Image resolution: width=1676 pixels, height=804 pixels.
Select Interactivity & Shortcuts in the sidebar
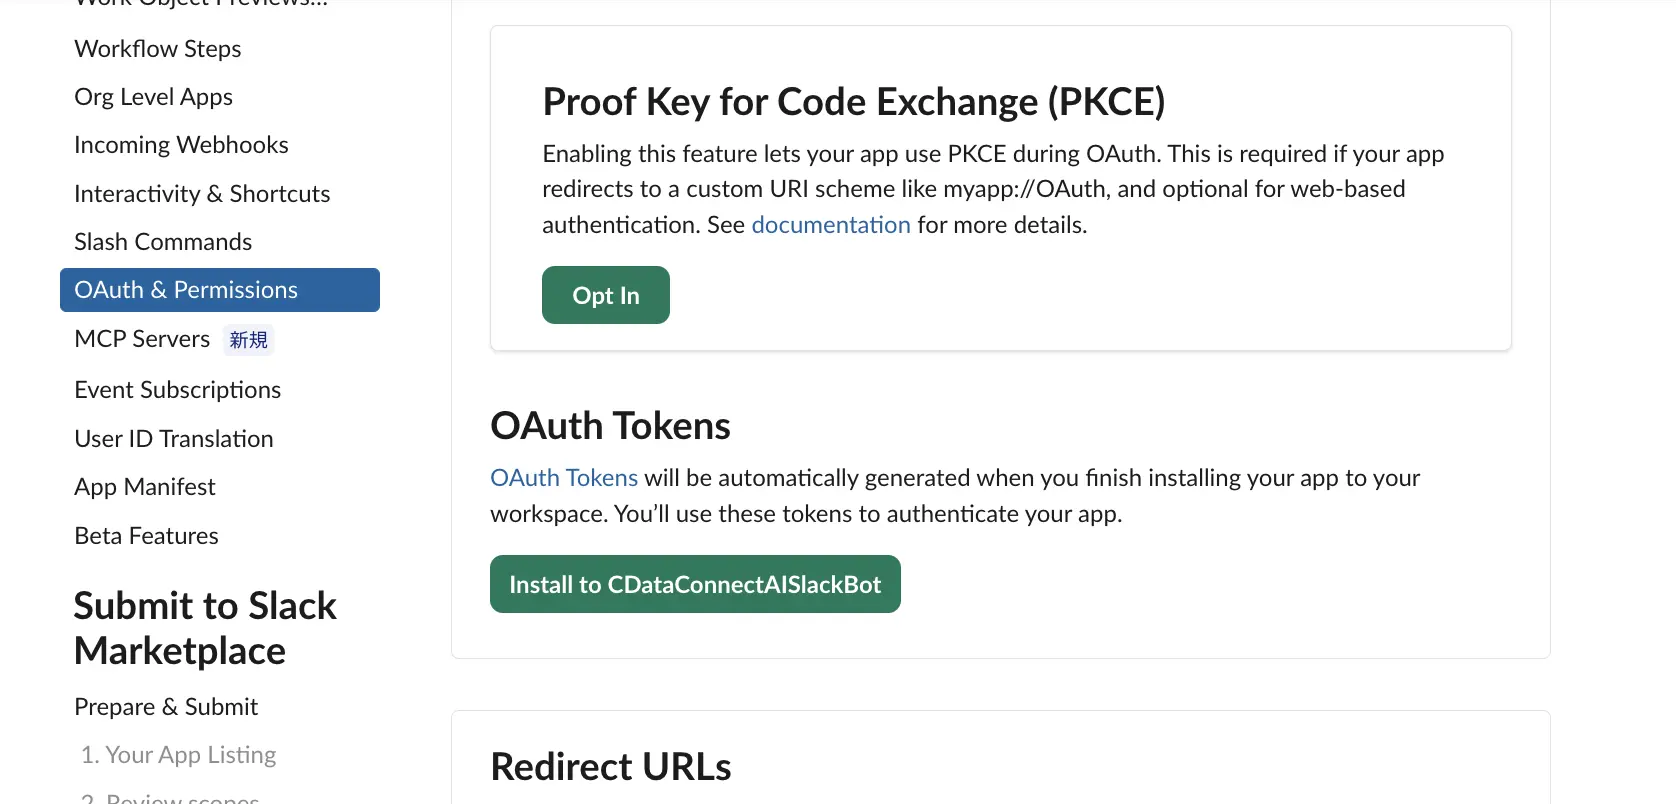tap(202, 194)
